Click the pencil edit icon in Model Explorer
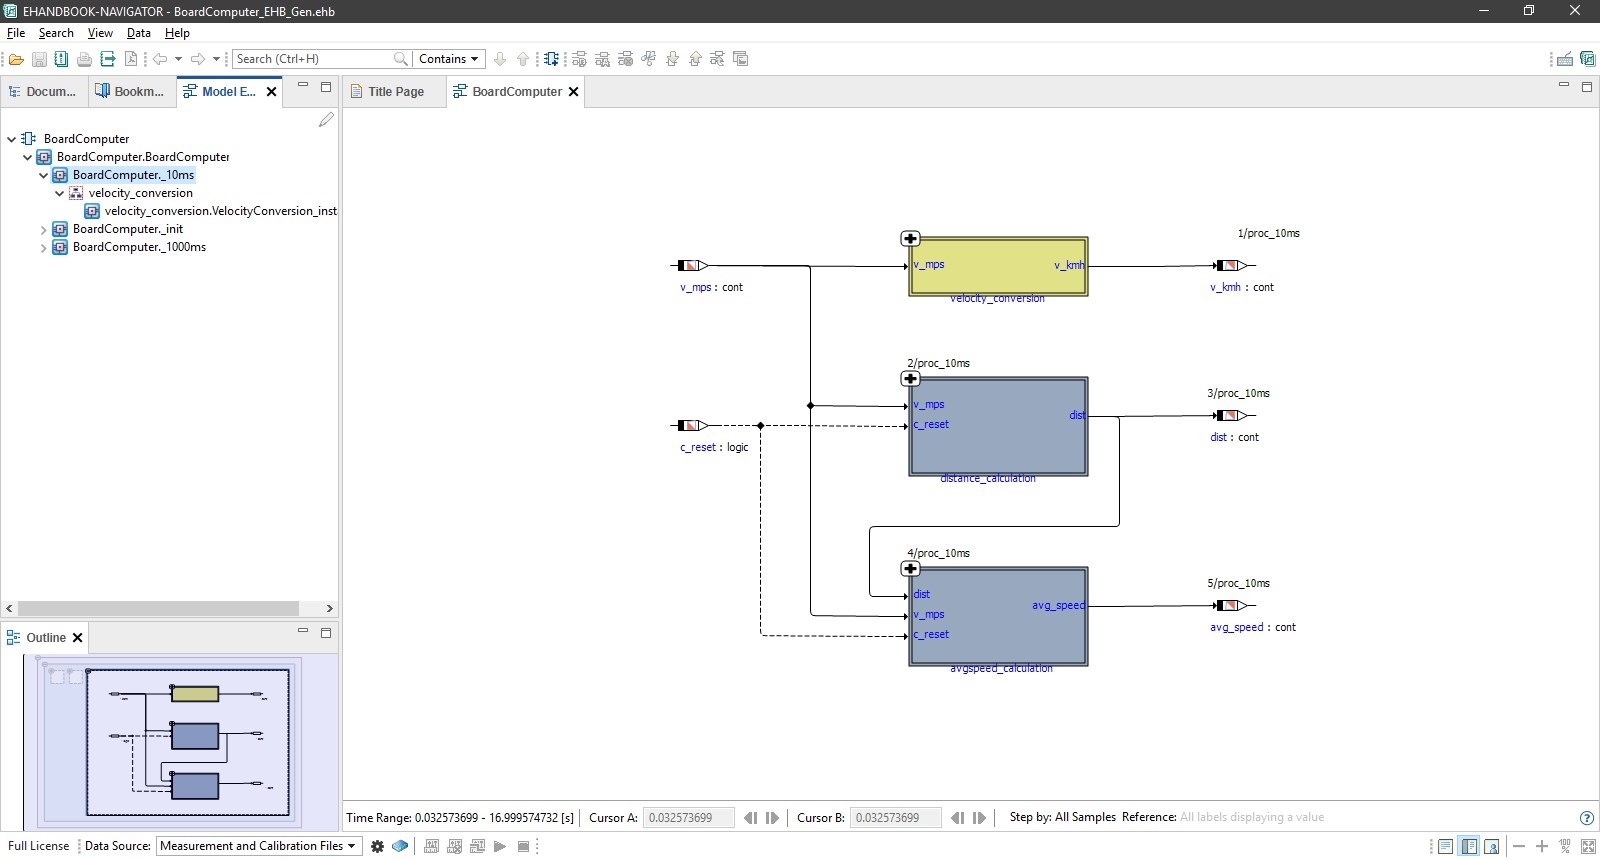This screenshot has height=860, width=1600. point(326,120)
